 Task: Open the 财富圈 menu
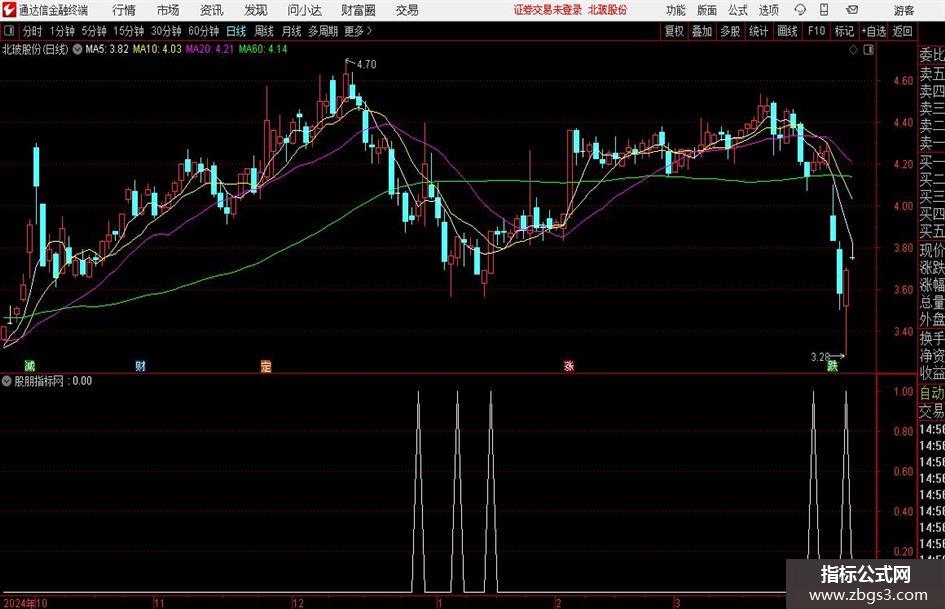tap(359, 10)
